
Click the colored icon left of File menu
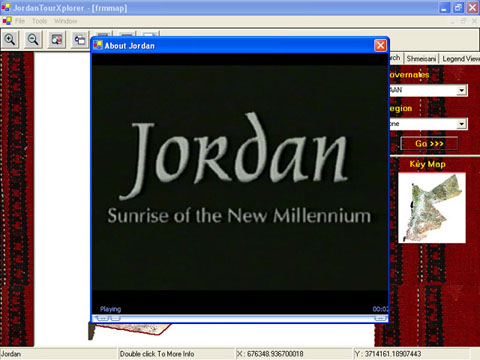pos(7,21)
